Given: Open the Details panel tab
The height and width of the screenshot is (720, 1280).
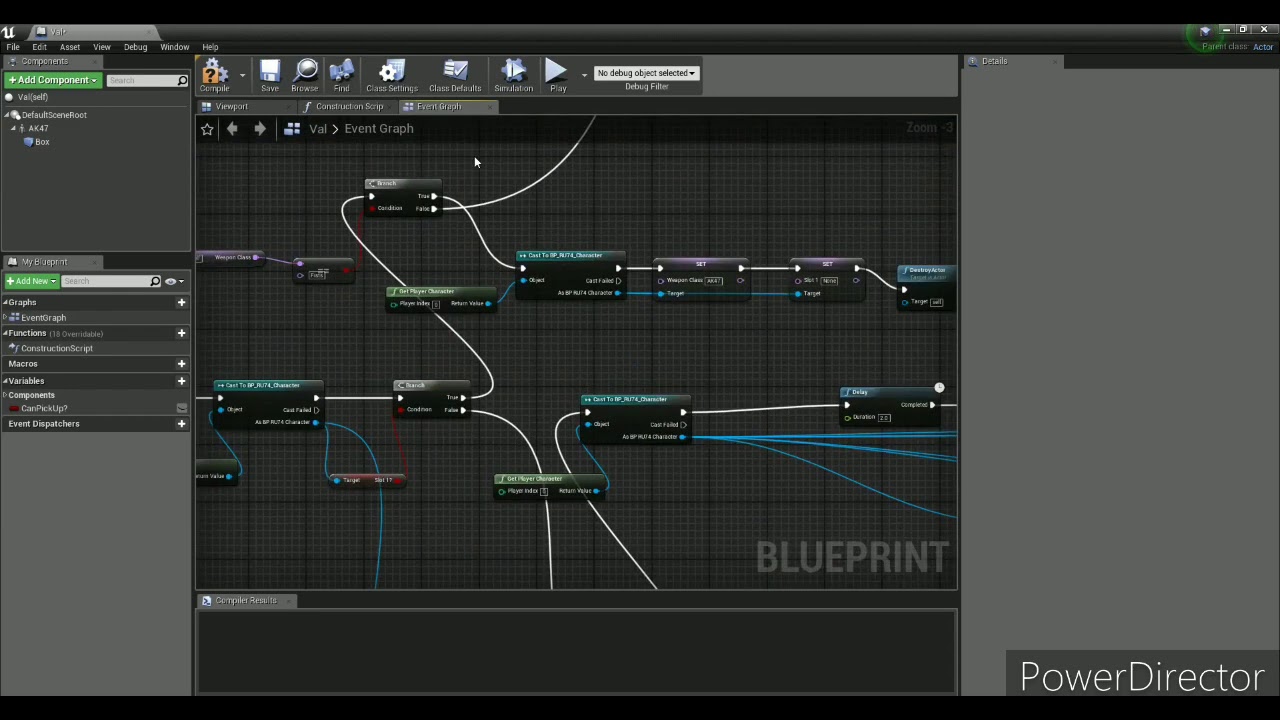Looking at the screenshot, I should pos(994,61).
